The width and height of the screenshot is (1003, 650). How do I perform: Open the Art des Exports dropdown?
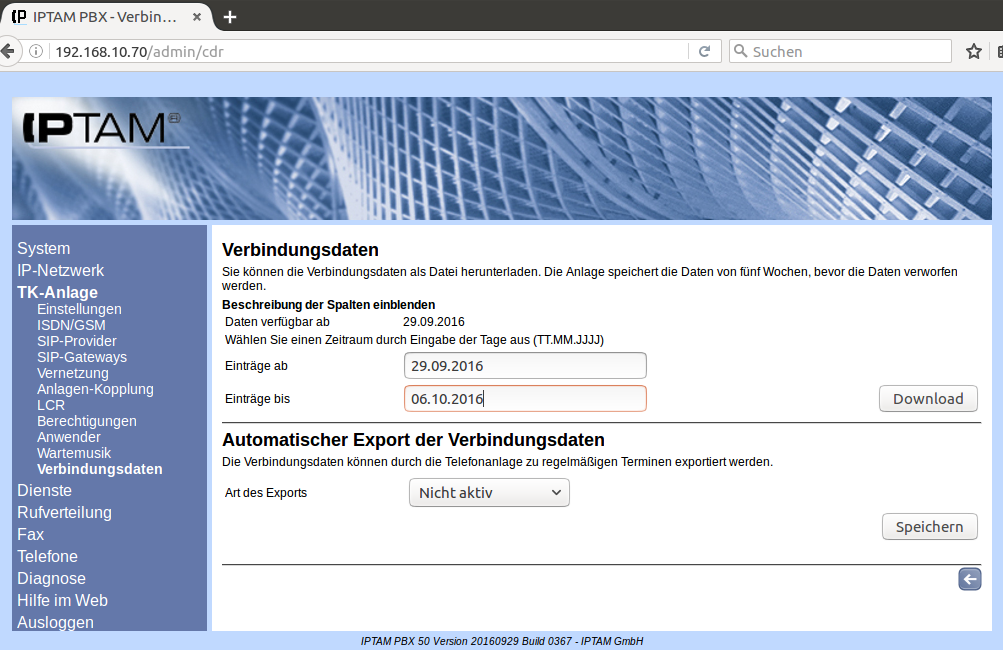point(489,492)
